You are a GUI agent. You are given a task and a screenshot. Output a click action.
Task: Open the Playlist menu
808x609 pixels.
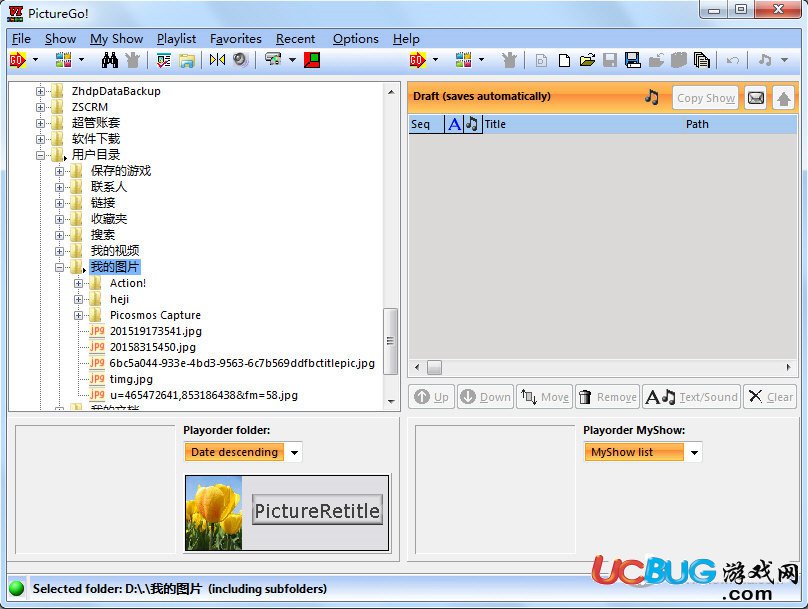click(x=176, y=39)
